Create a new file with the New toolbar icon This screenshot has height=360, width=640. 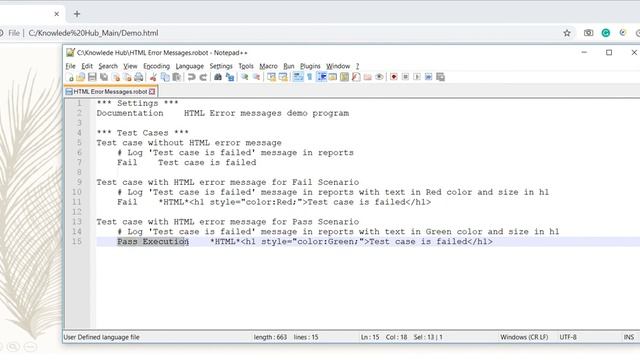[x=70, y=77]
